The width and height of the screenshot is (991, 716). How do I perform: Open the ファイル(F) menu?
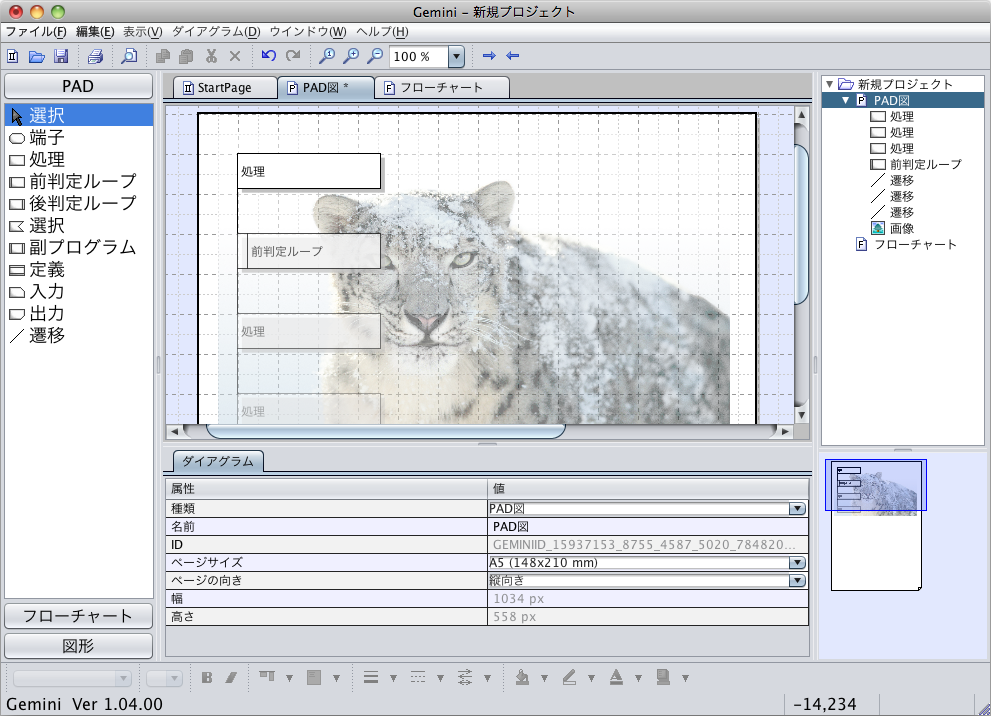36,32
